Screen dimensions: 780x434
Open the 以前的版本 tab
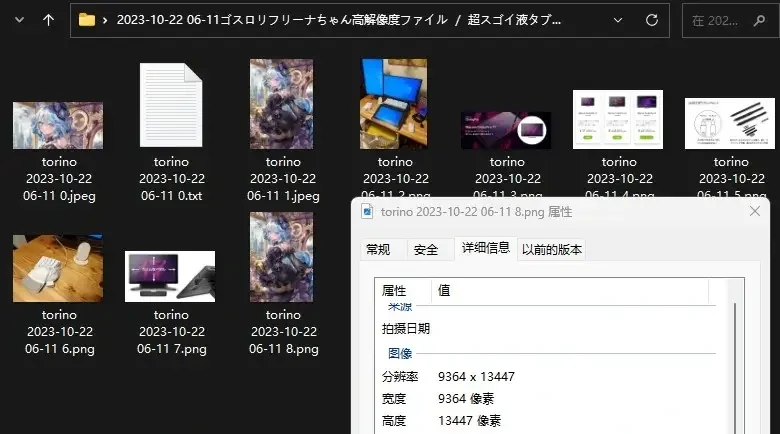[552, 249]
